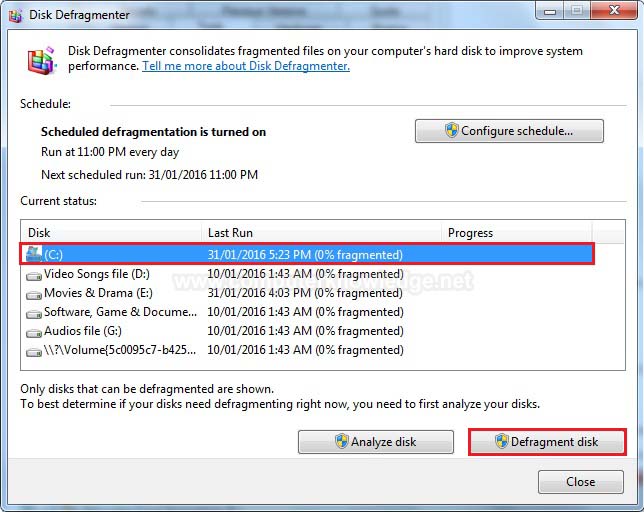This screenshot has width=644, height=512.
Task: Click the Audios file (G:) drive icon
Action: pos(34,333)
